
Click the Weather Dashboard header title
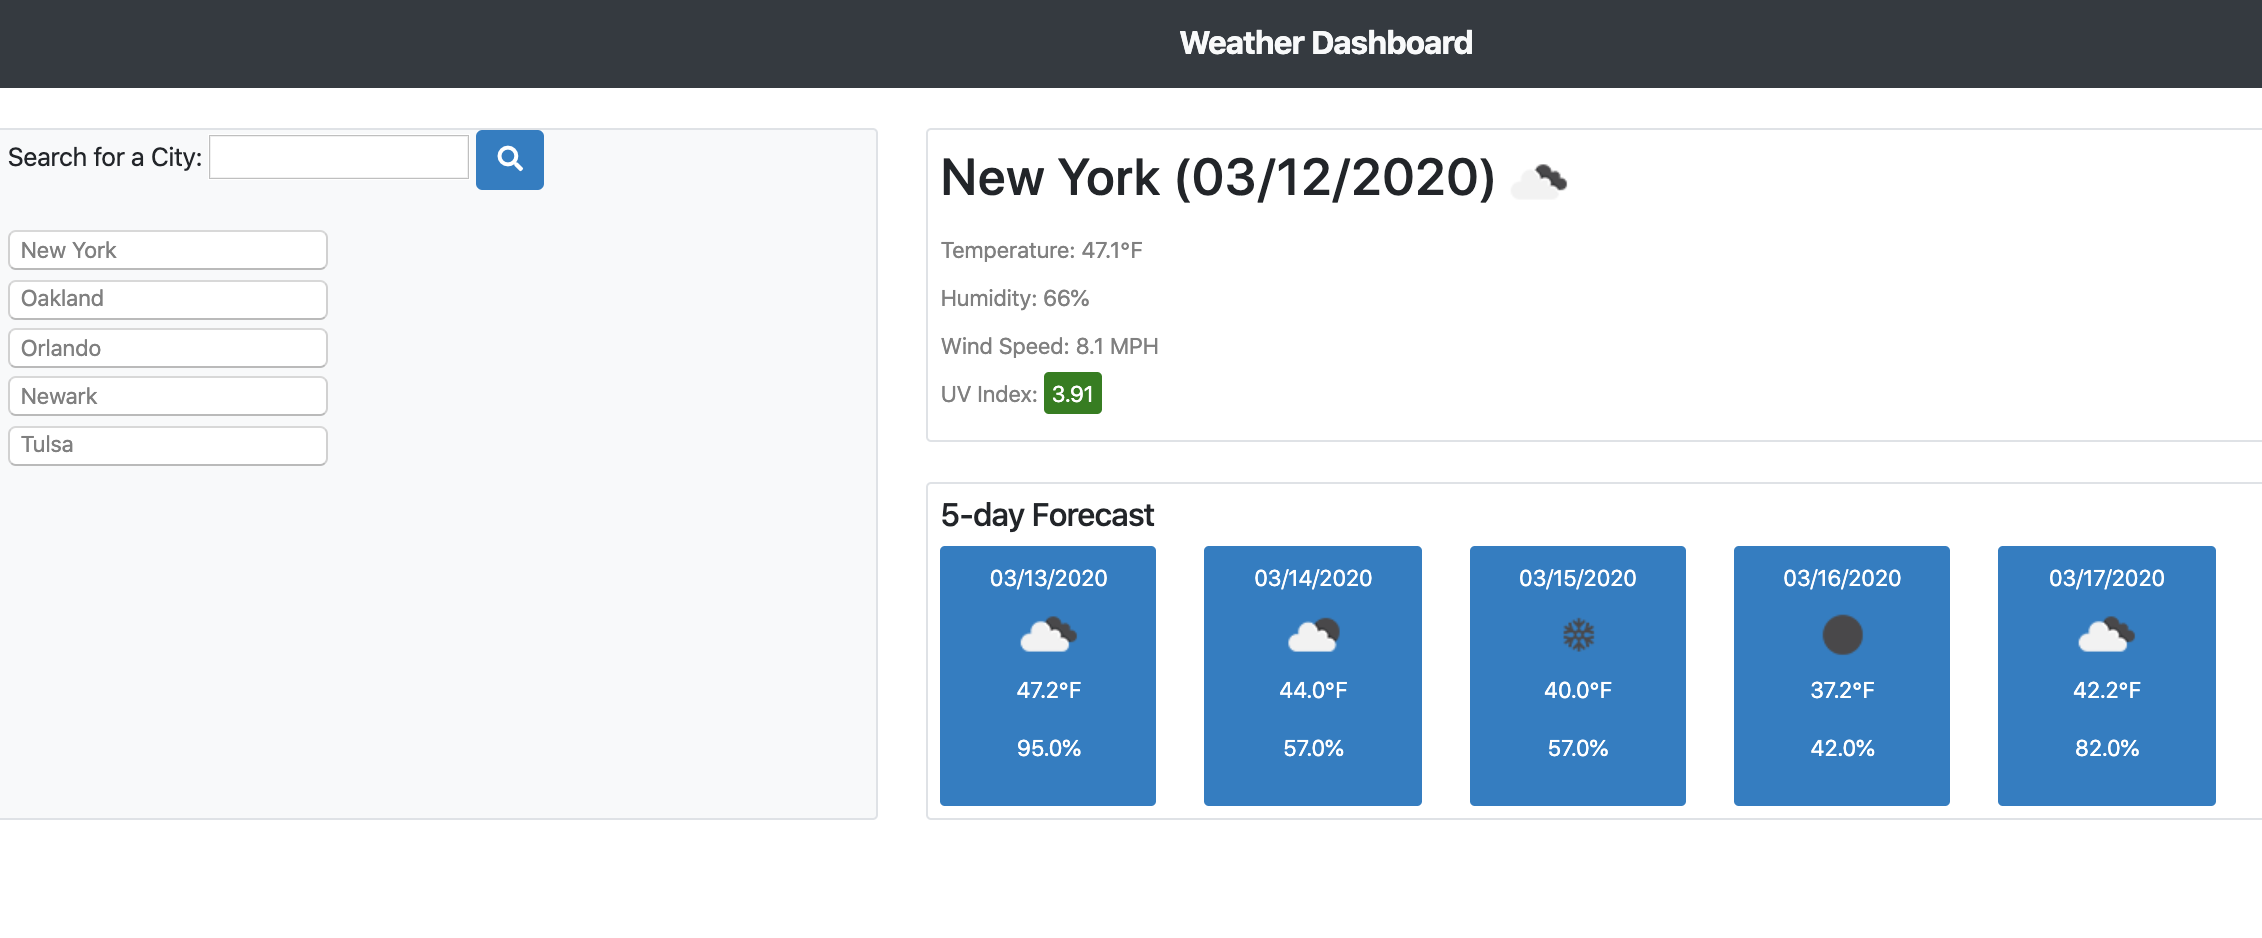1326,43
